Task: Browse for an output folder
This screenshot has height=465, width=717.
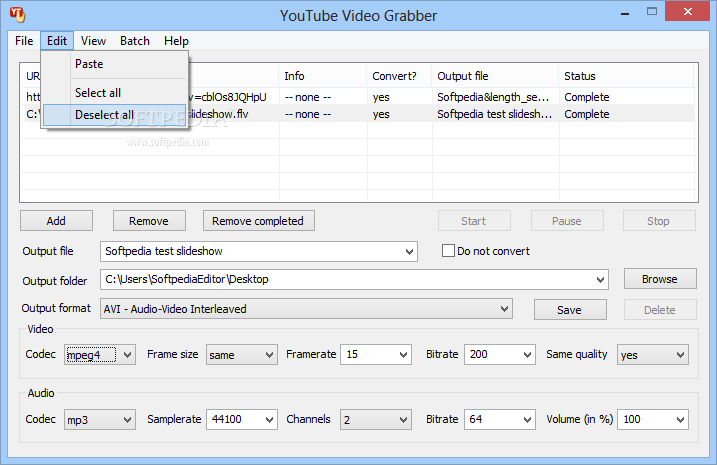Action: point(660,279)
